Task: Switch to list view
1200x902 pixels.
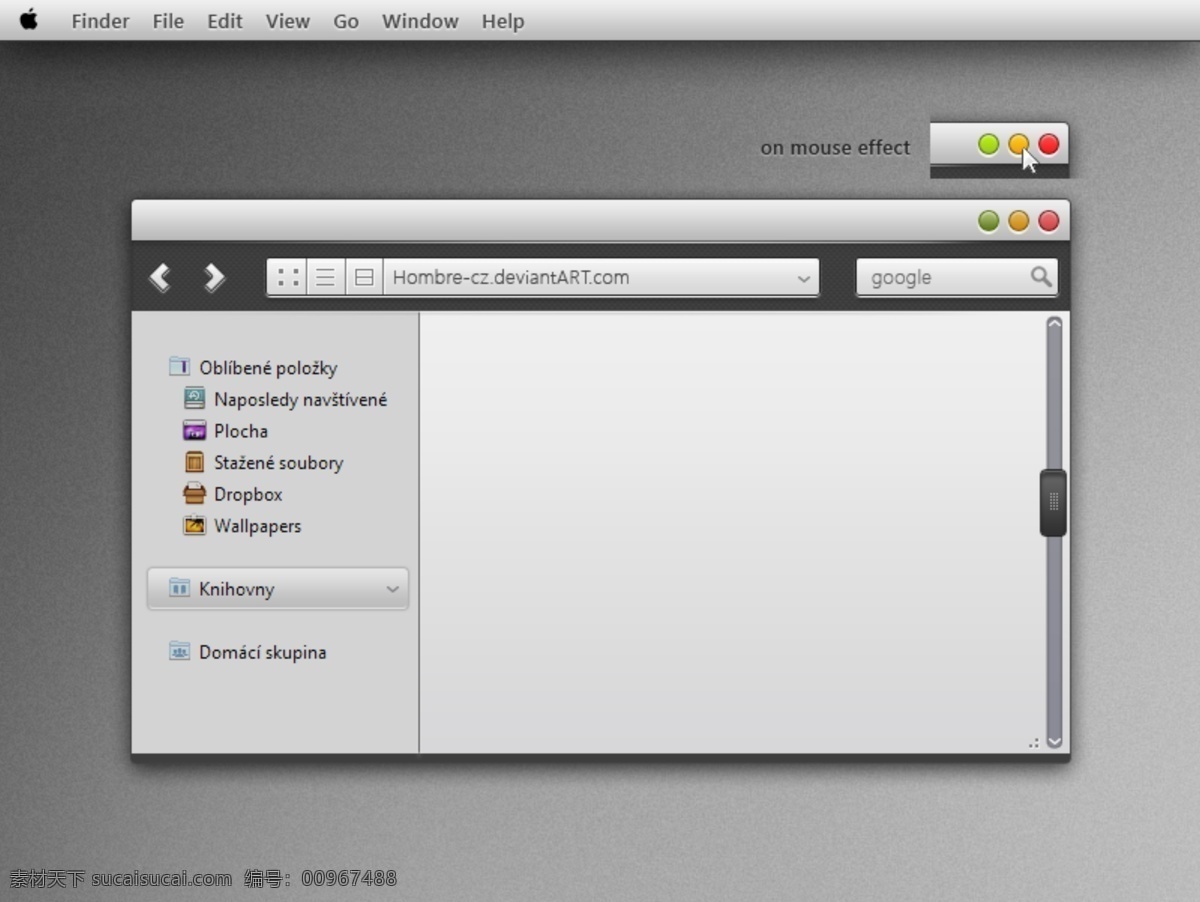Action: [x=325, y=278]
